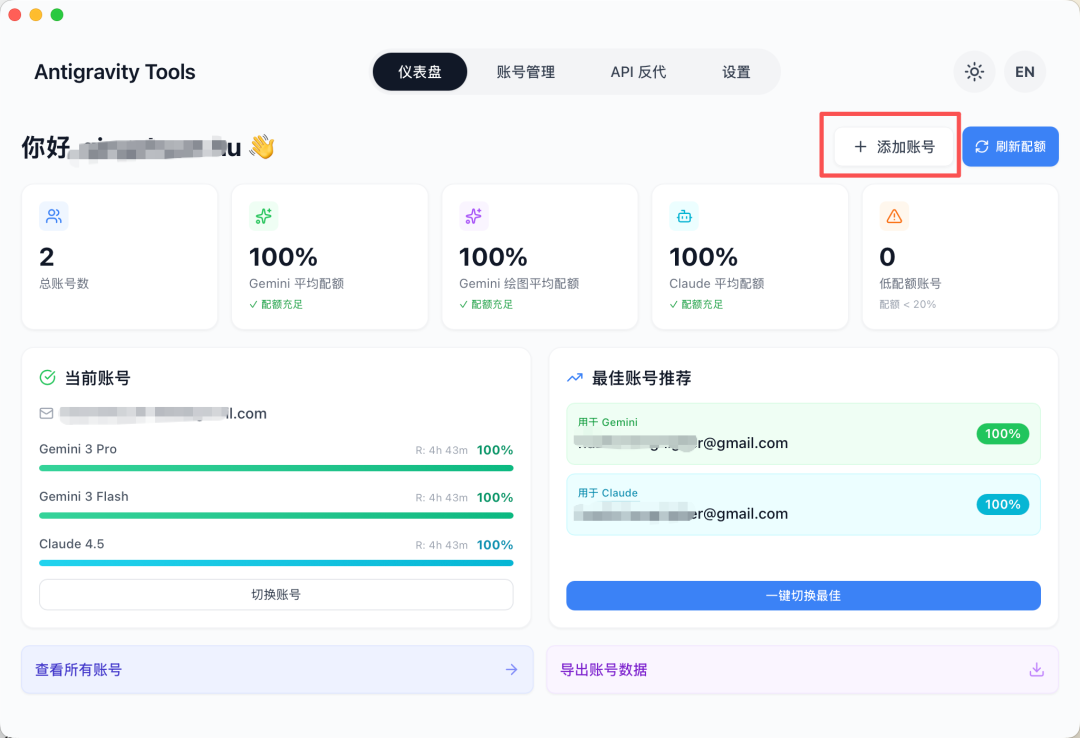Click the users icon in 总账号数 card
This screenshot has width=1080, height=738.
pyautogui.click(x=54, y=216)
